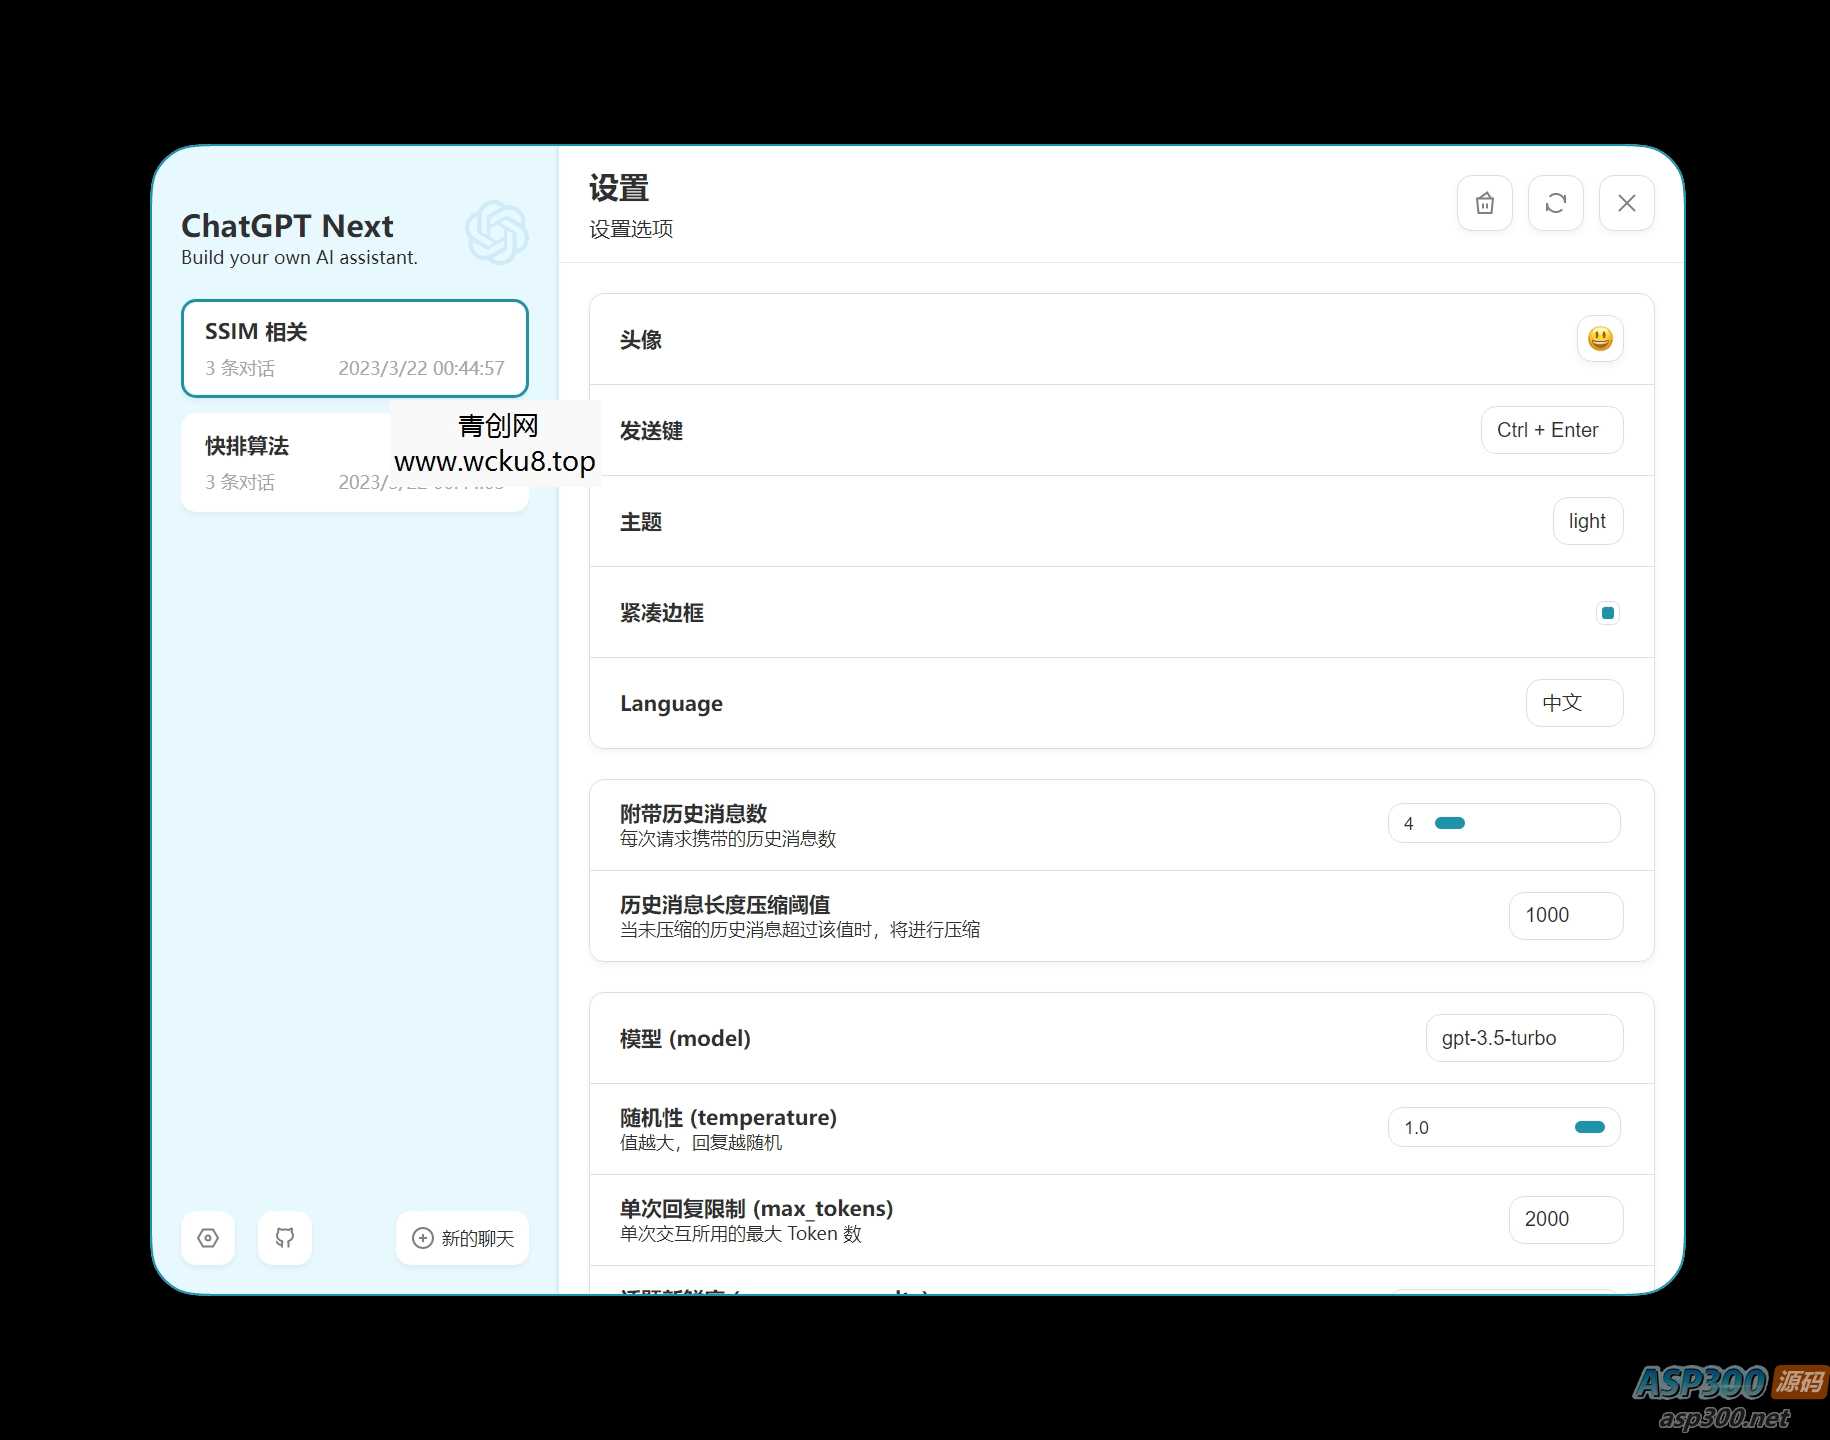Change theme using the light dropdown

click(1587, 521)
